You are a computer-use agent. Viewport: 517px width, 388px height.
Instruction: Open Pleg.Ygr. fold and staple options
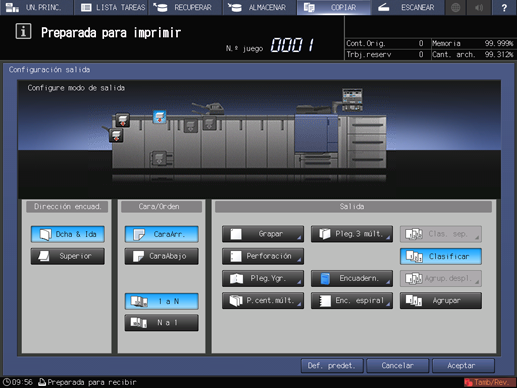coord(263,278)
